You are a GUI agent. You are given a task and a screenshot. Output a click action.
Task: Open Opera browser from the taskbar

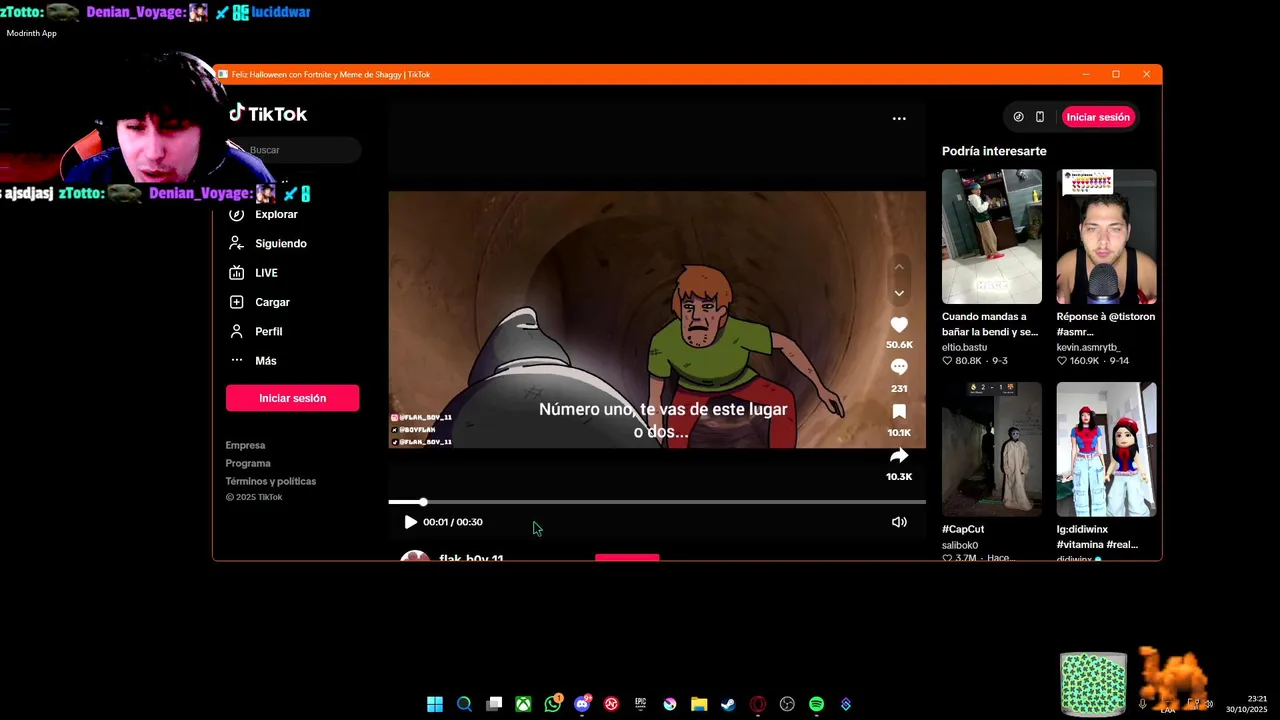pos(758,704)
